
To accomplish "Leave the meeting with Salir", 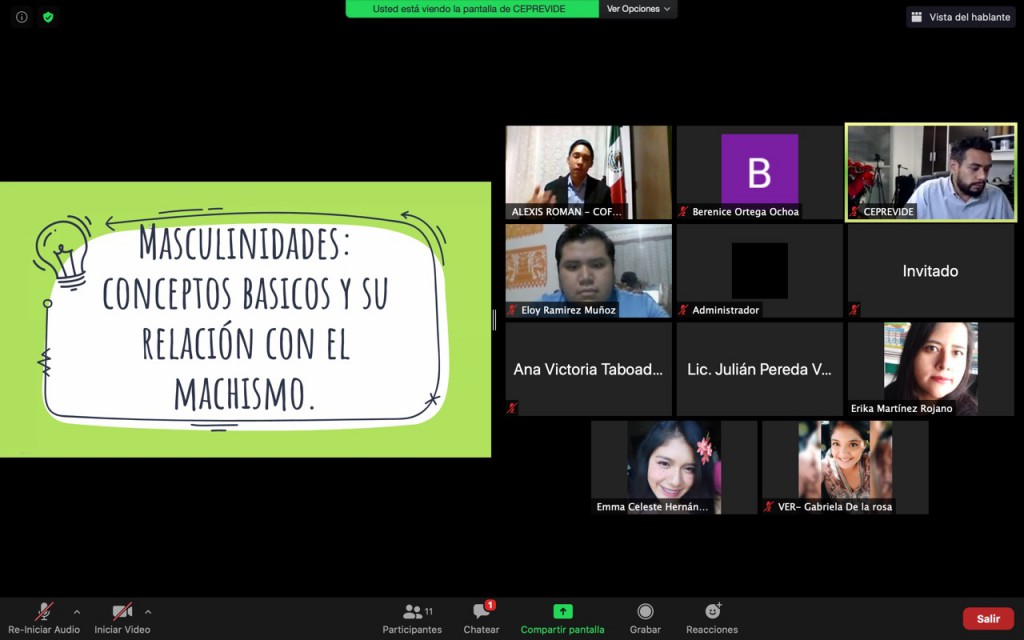I will pyautogui.click(x=988, y=618).
